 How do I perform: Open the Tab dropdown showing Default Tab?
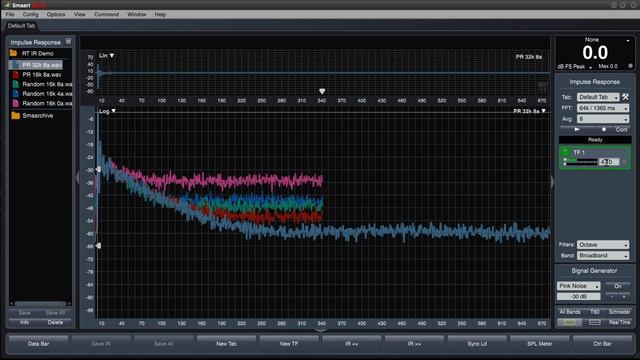598,97
